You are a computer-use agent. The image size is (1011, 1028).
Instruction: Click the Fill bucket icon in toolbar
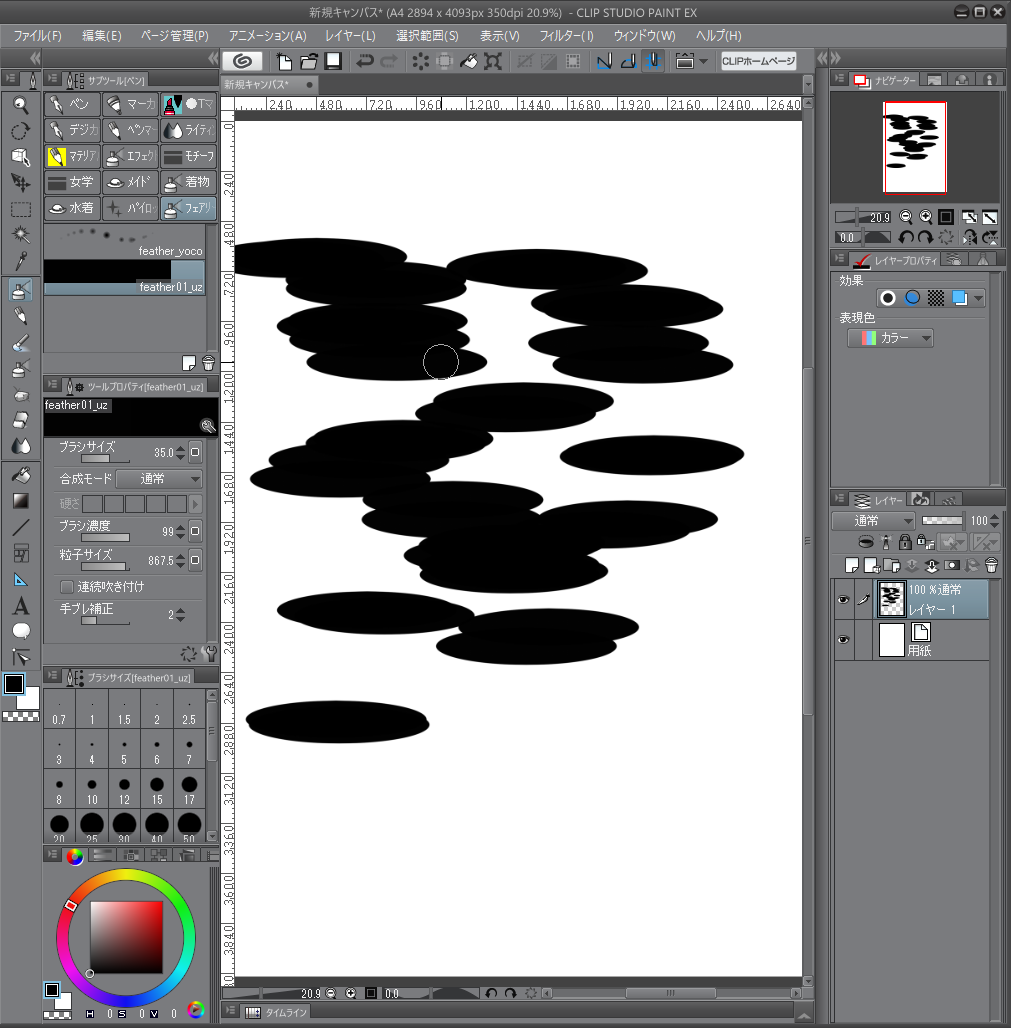(468, 61)
